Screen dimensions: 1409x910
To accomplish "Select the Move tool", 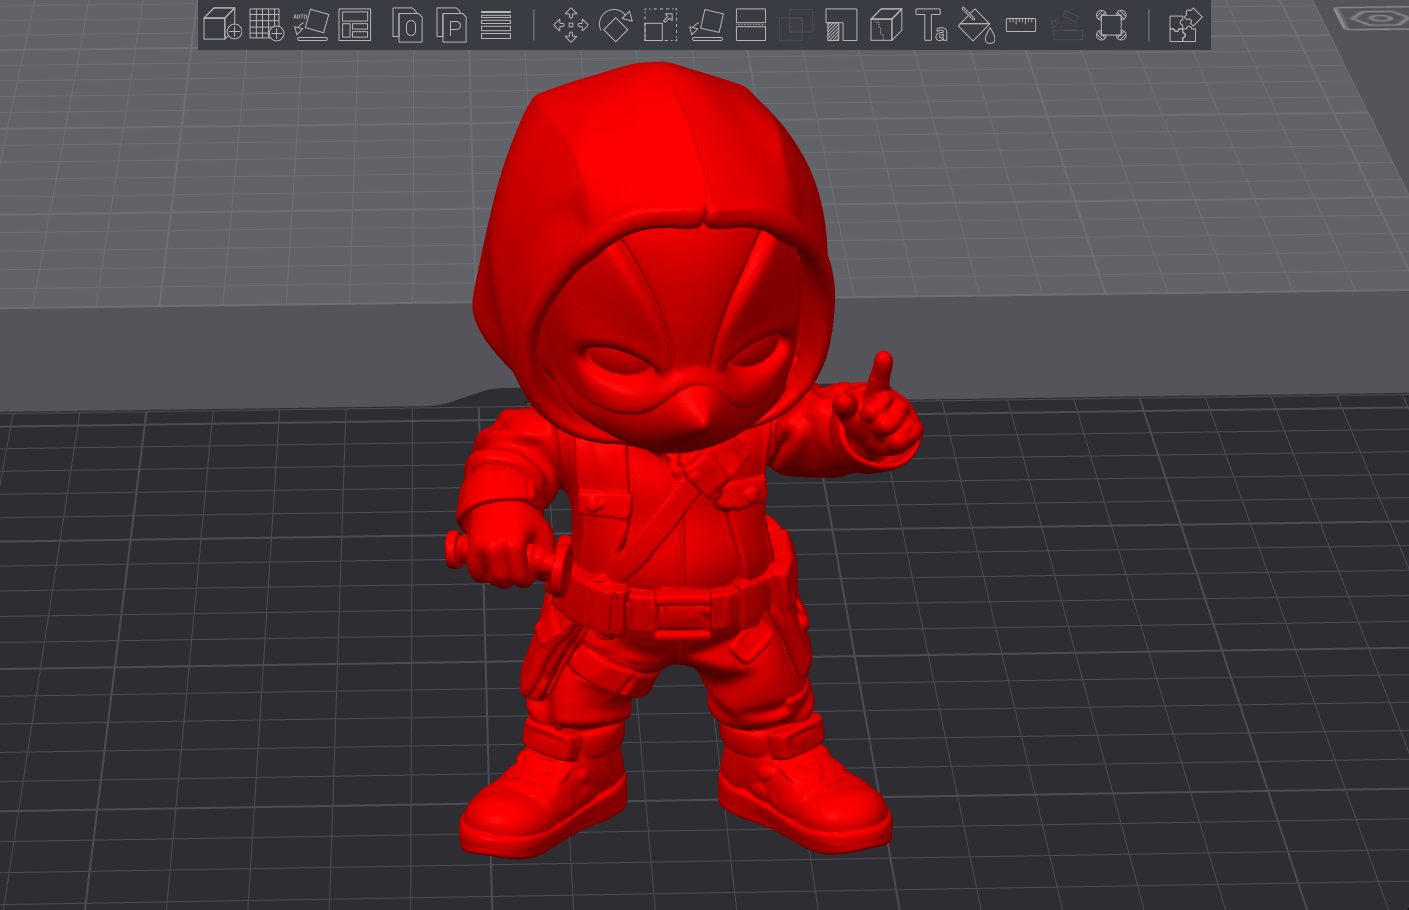I will click(x=571, y=24).
